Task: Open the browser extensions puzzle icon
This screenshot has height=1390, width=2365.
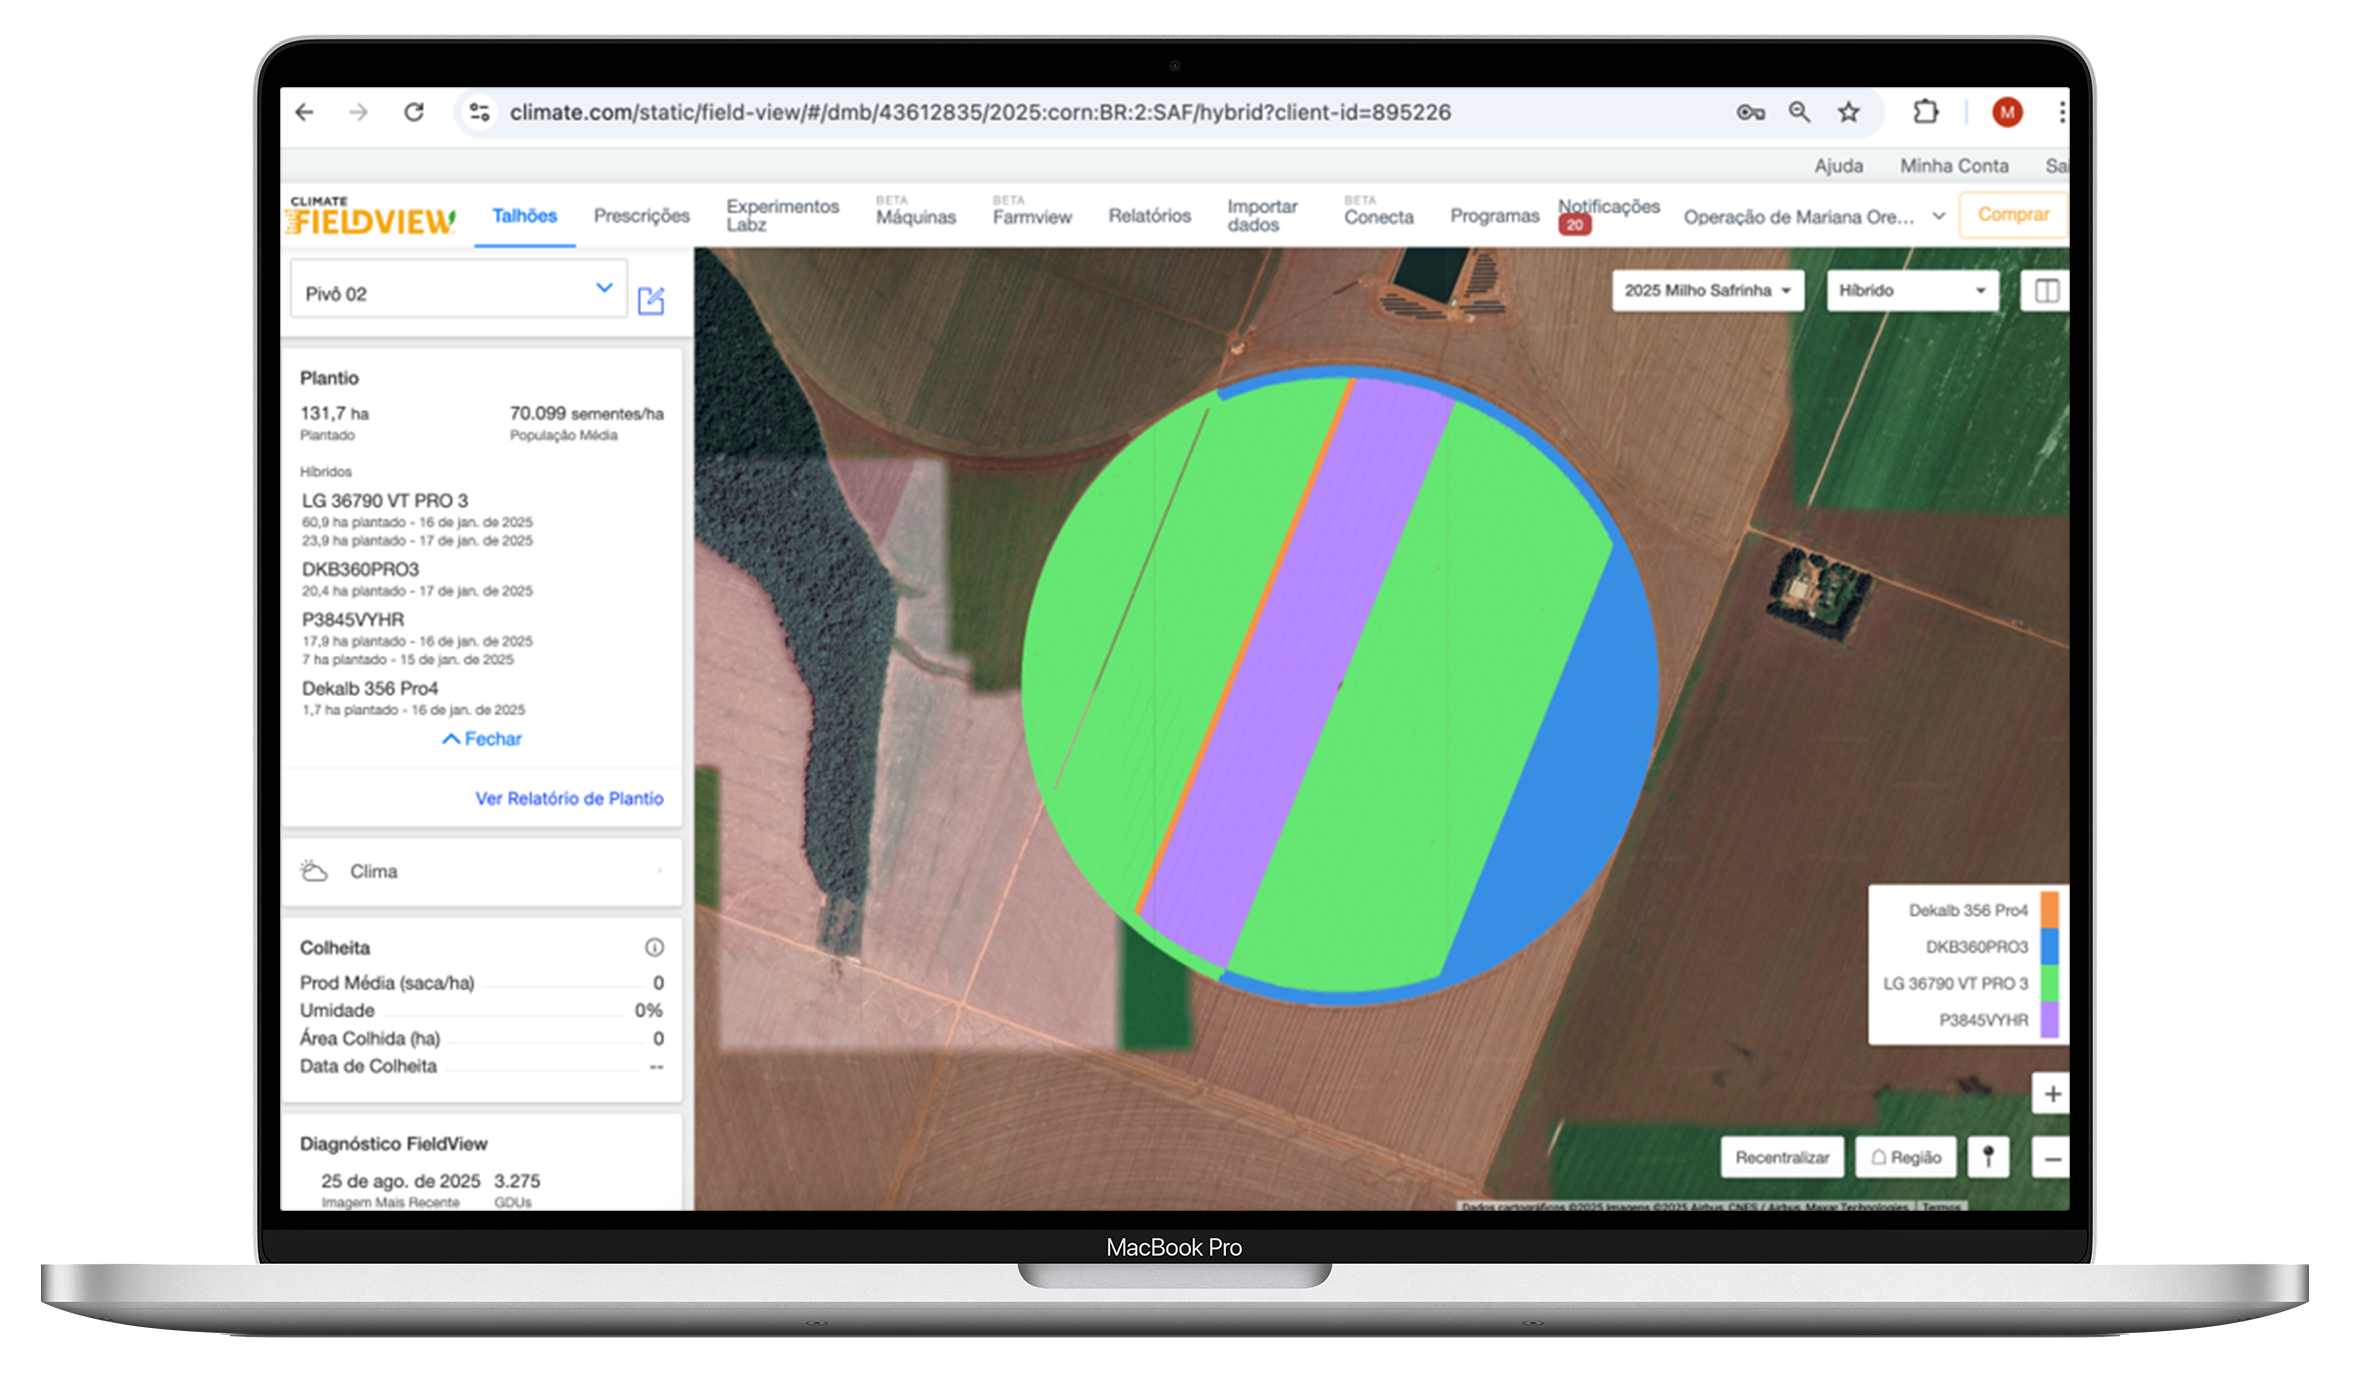Action: (1925, 112)
